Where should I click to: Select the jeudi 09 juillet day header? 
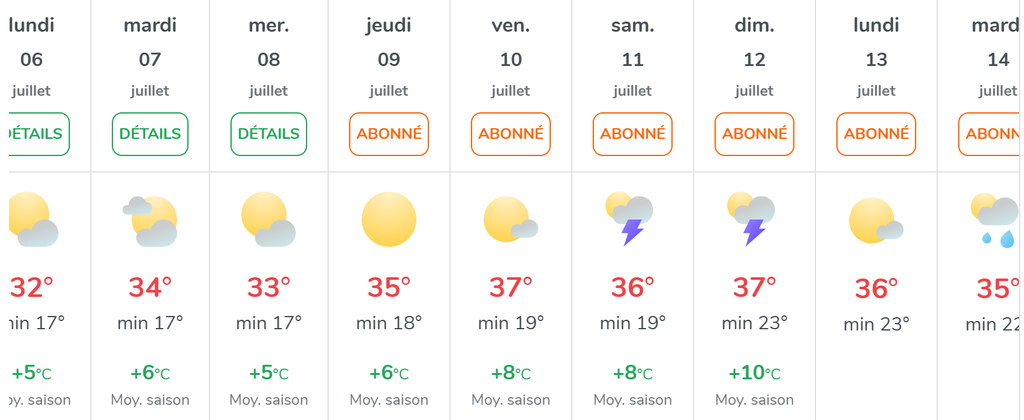[x=389, y=58]
